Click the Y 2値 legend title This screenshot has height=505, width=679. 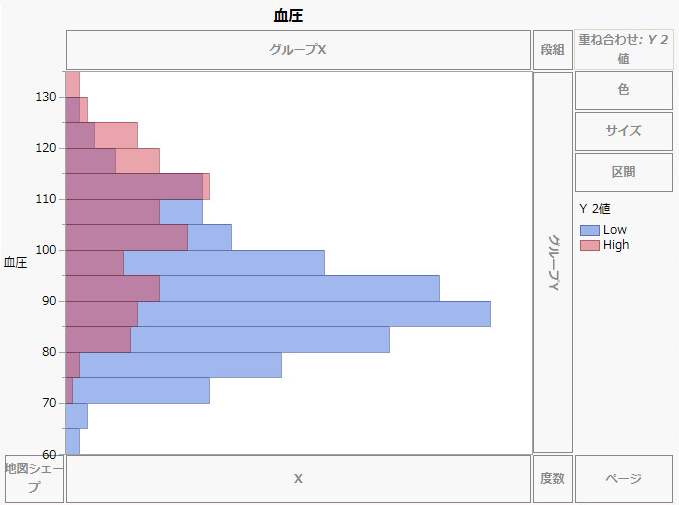[x=602, y=209]
